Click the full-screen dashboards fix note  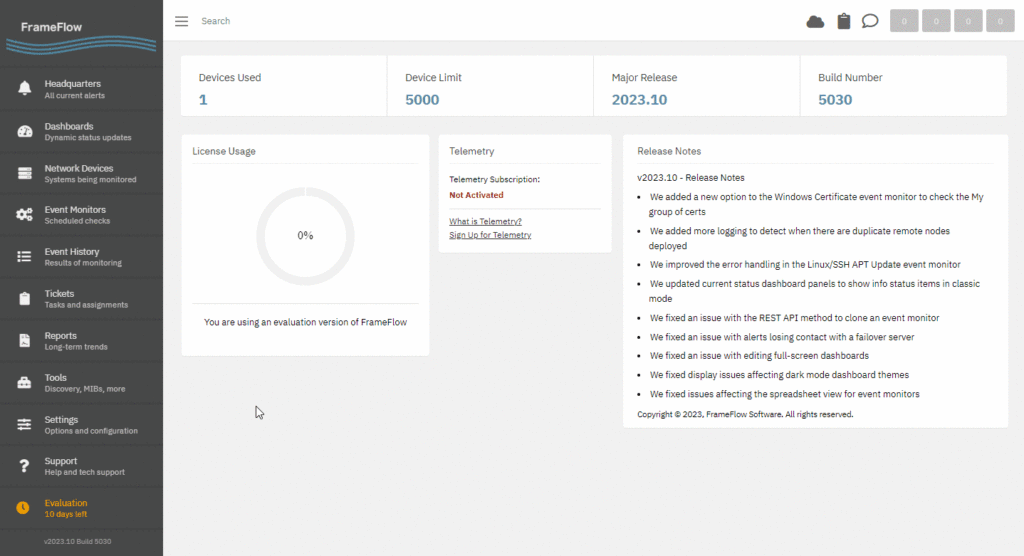pos(759,356)
